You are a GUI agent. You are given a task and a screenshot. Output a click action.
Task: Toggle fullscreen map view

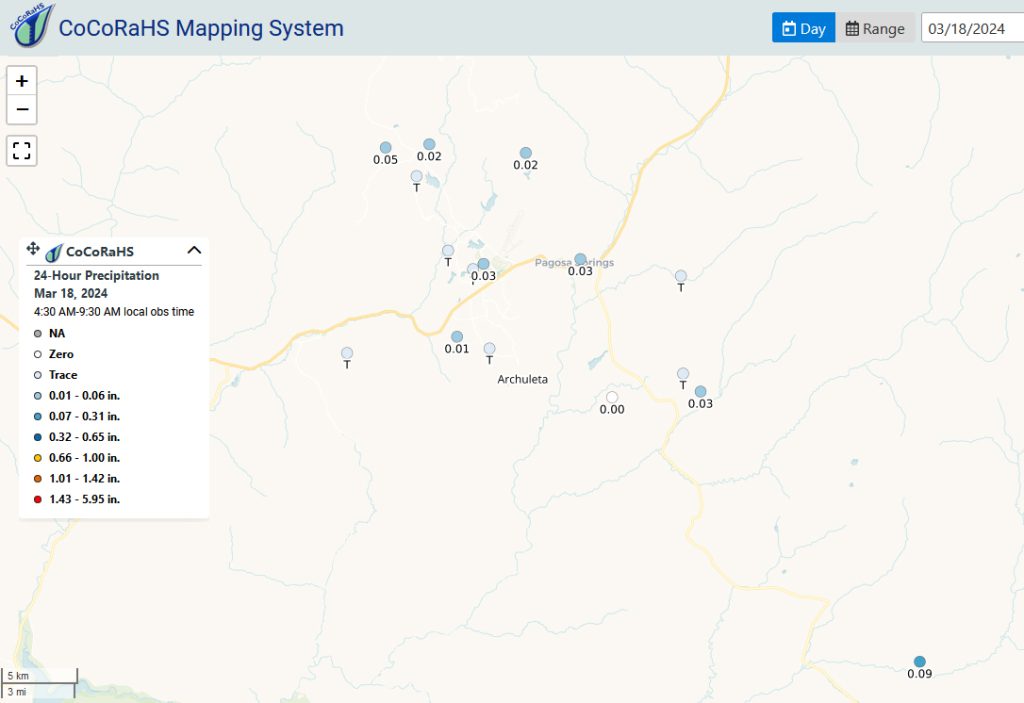coord(22,151)
